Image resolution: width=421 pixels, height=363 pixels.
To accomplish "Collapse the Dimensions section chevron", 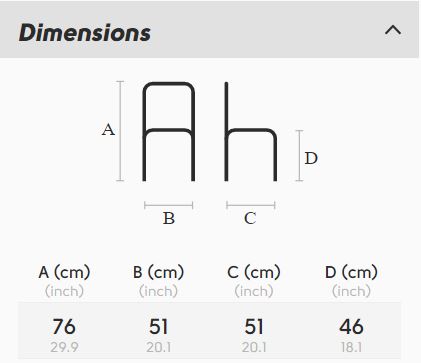I will 393,30.
